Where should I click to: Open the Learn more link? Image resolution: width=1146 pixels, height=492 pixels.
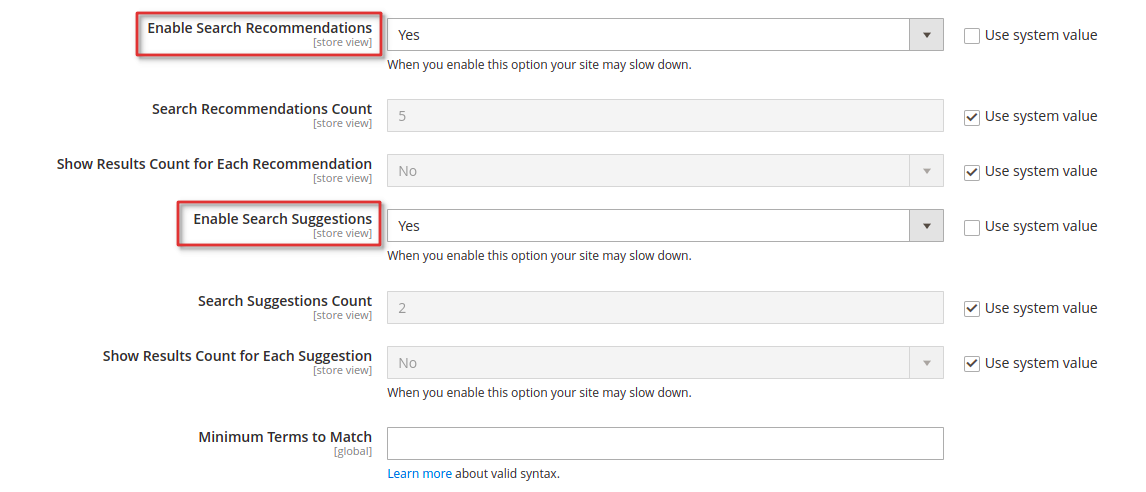point(420,474)
